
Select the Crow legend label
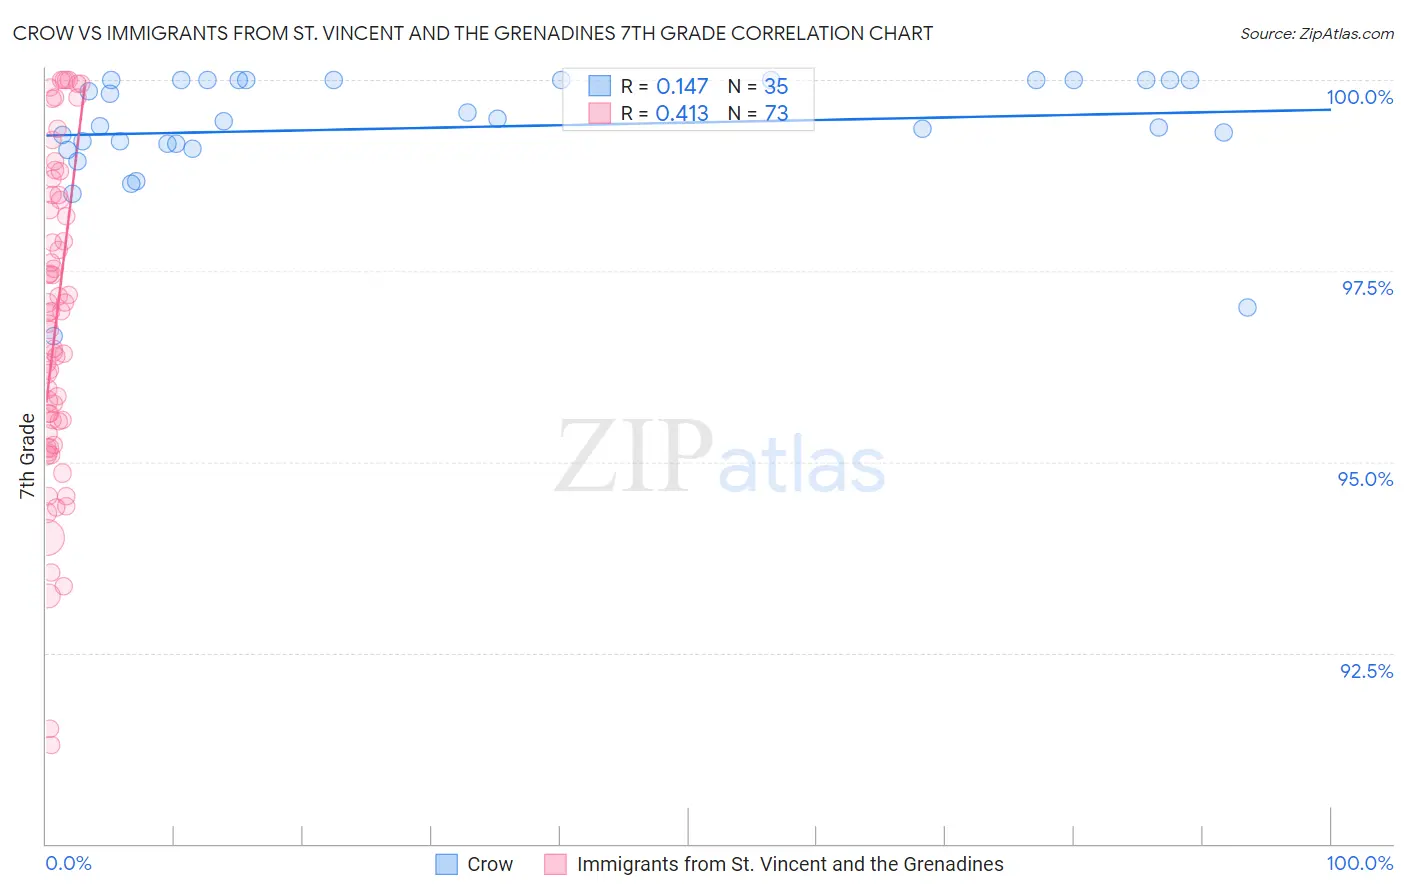click(490, 864)
